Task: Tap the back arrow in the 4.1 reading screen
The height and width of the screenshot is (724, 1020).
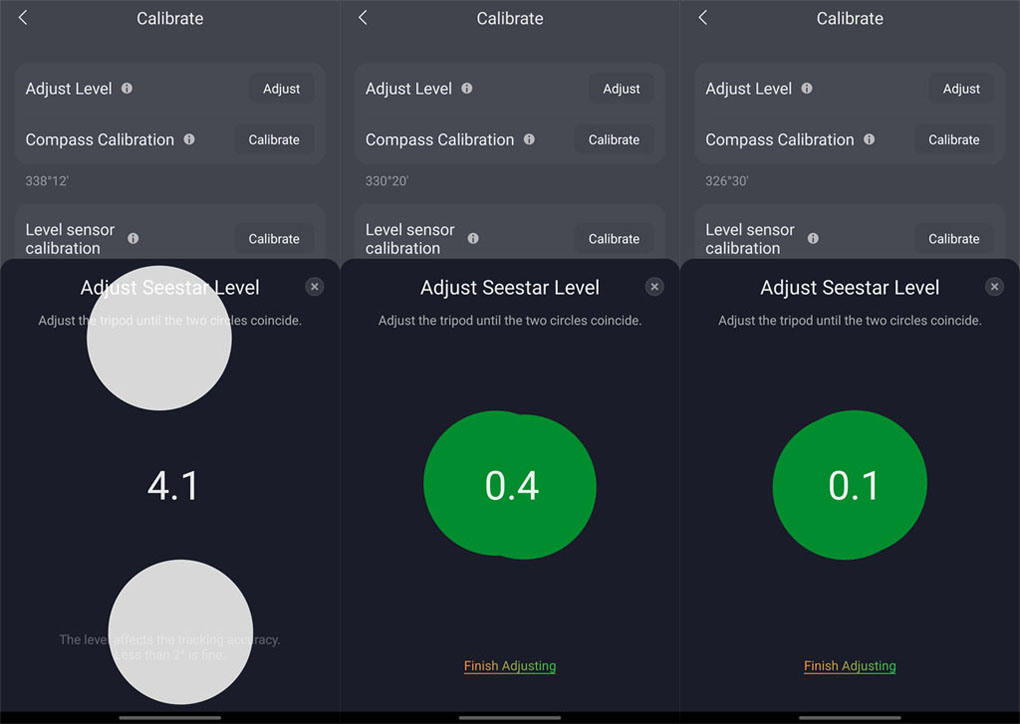Action: [x=23, y=18]
